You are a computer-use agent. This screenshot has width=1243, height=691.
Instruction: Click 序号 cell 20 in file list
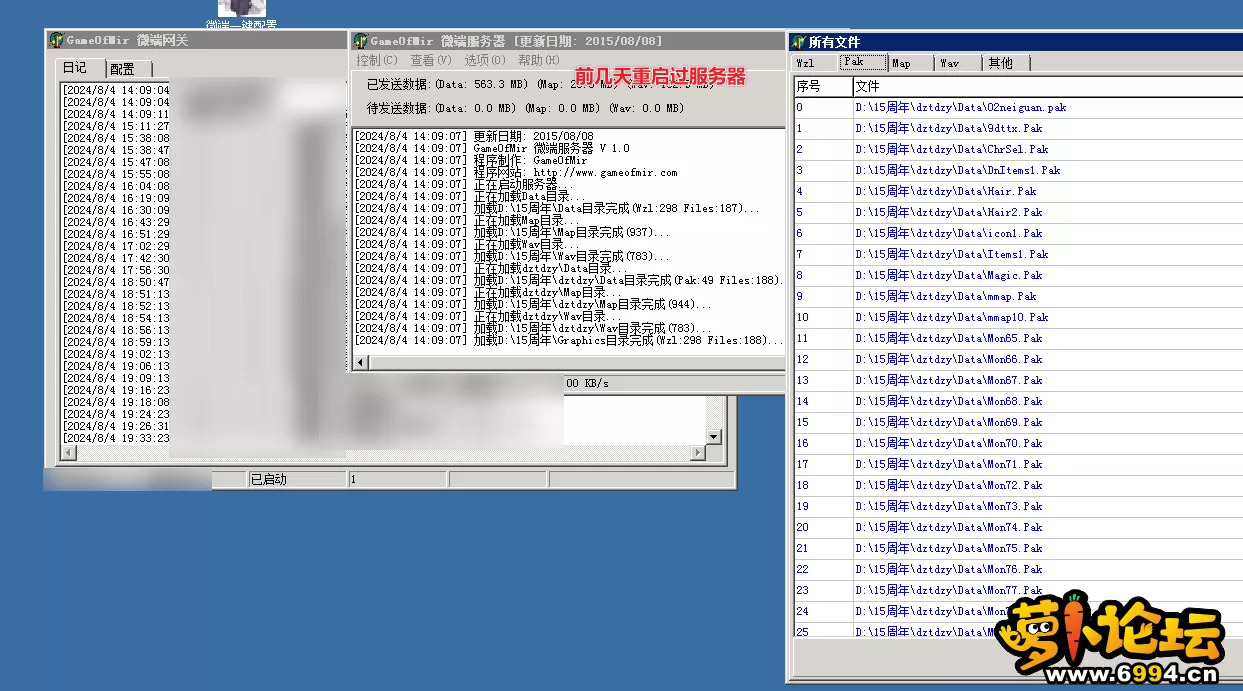tap(822, 527)
